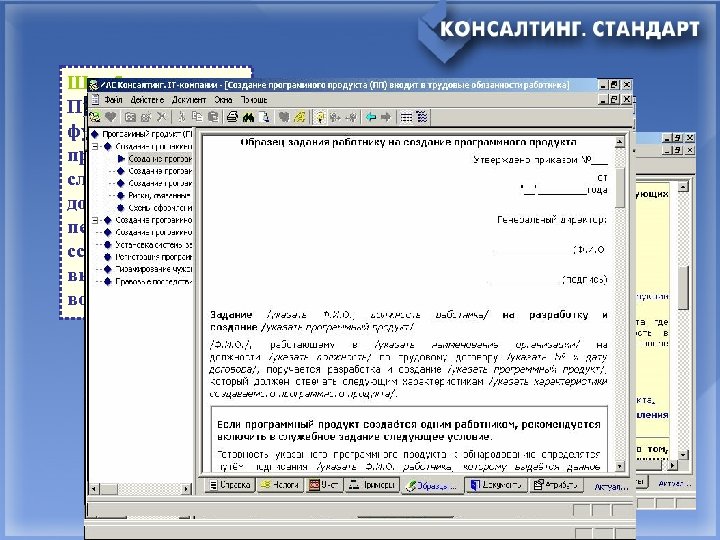Collapse the first Создание tree branch

[x=95, y=146]
